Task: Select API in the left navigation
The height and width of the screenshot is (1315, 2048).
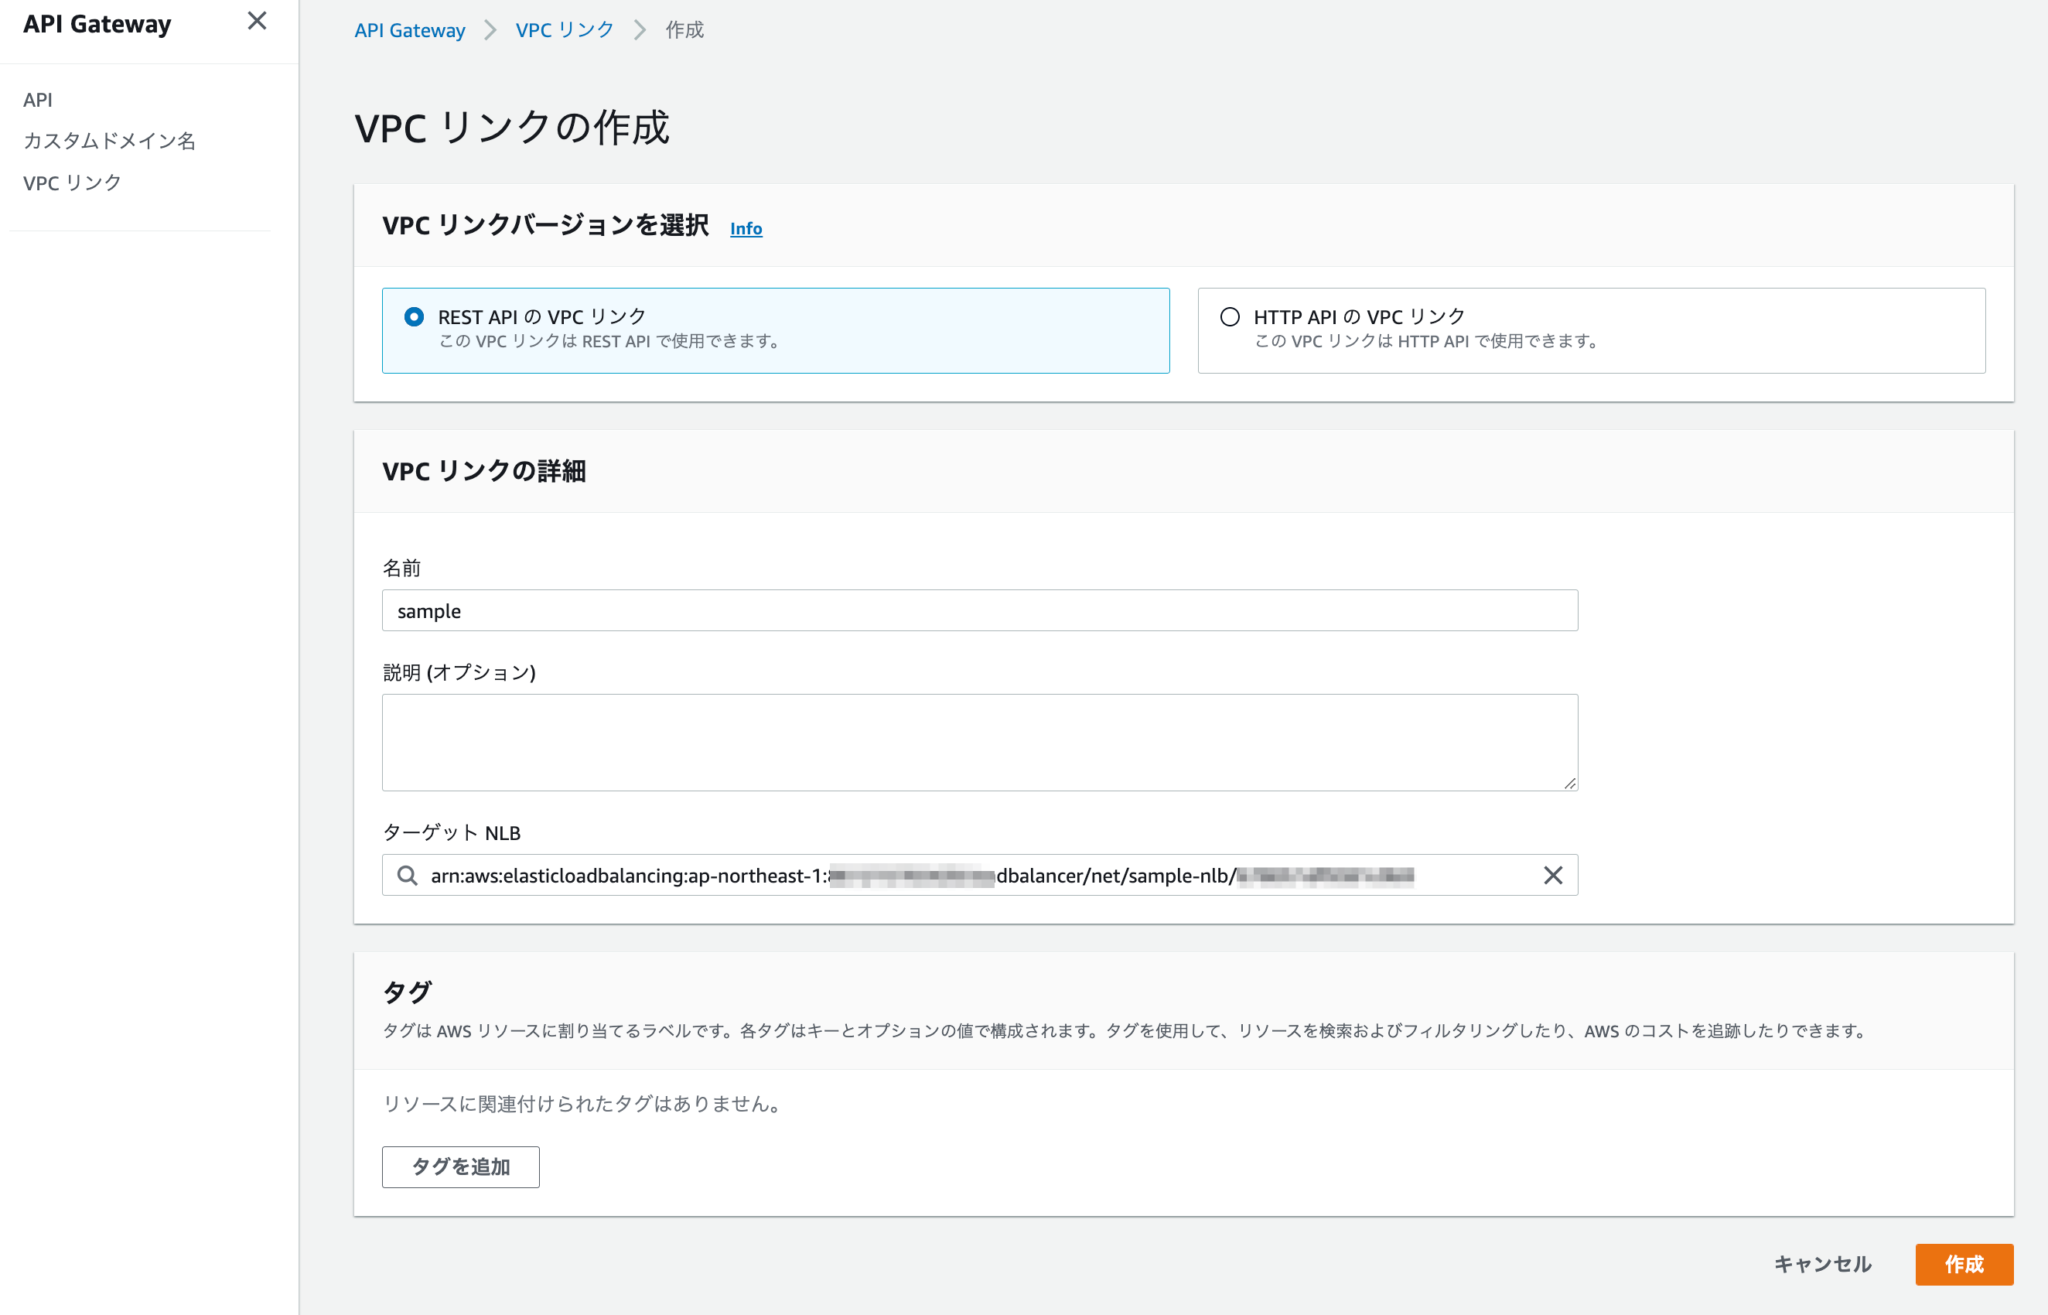Action: 39,99
